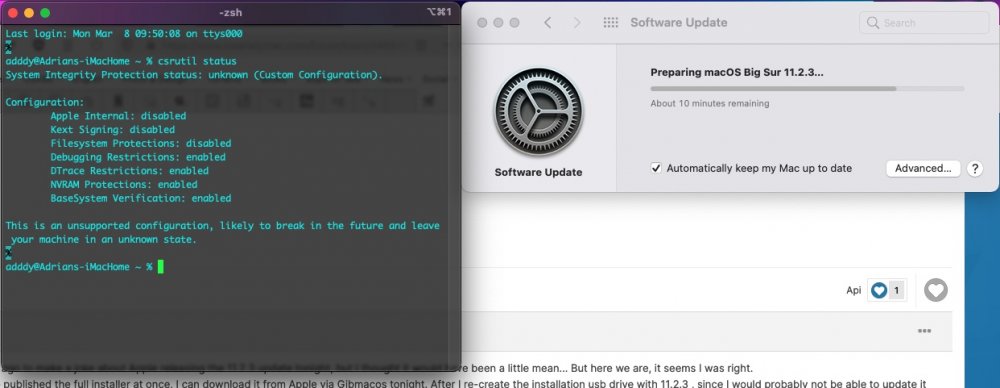Toggle Automatically keep my Mac up to date
The width and height of the screenshot is (1000, 388).
pyautogui.click(x=656, y=168)
